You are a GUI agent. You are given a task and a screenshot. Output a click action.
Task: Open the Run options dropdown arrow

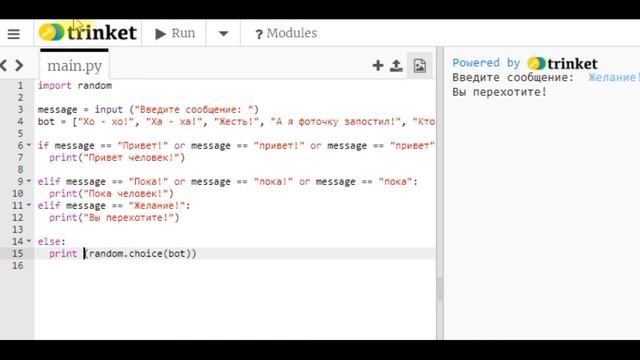pos(223,33)
